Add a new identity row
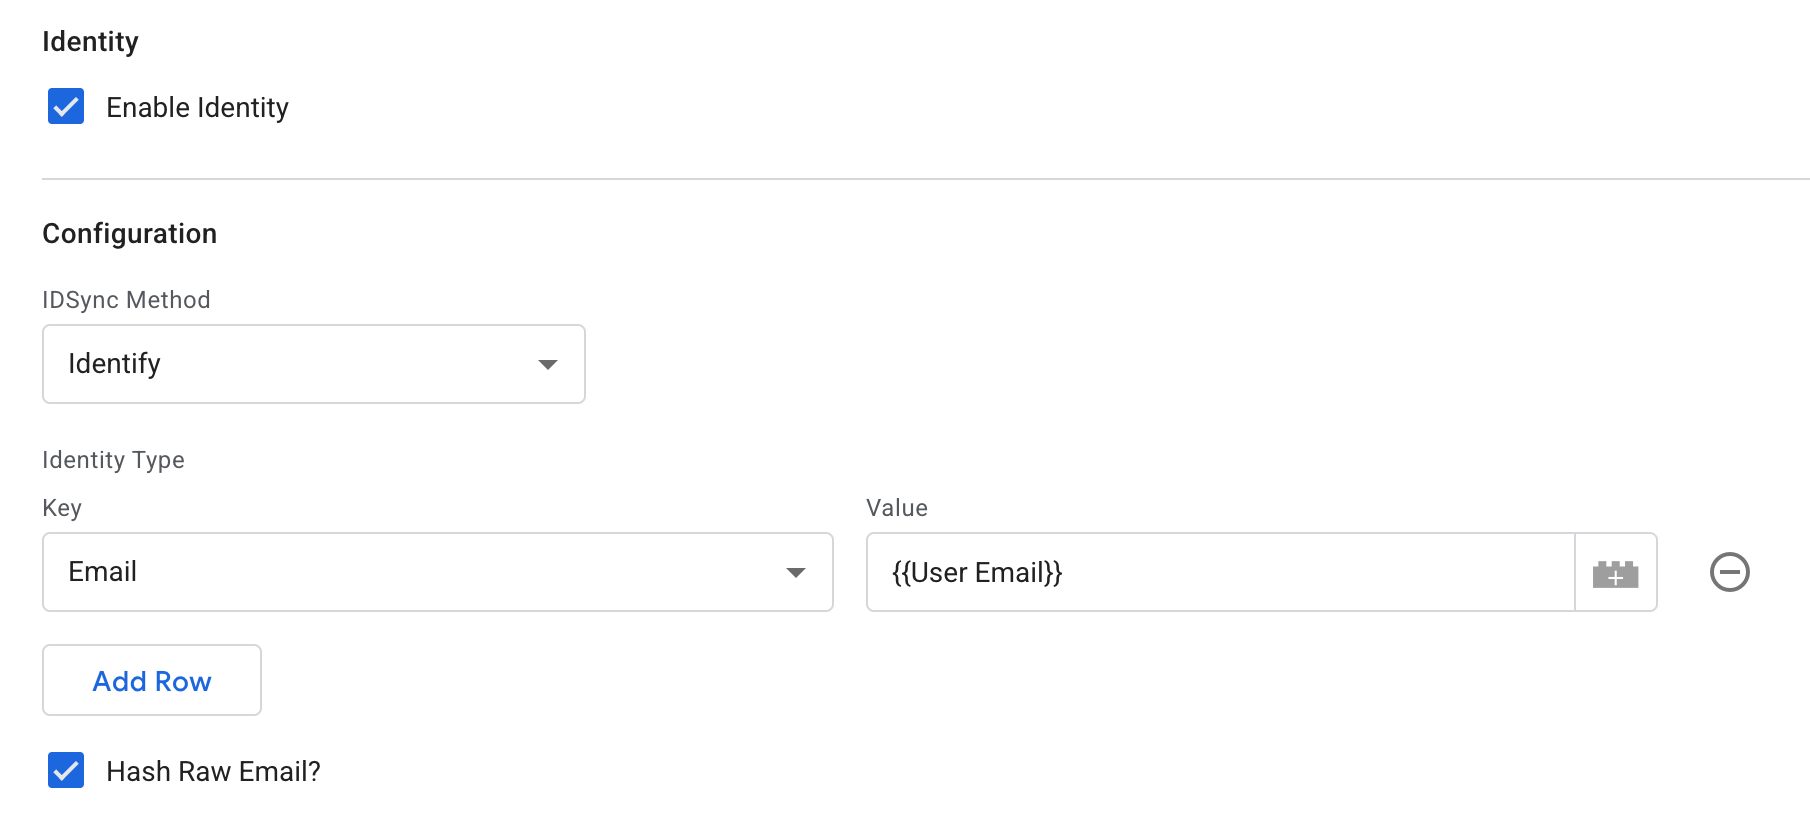1810x834 pixels. [151, 680]
